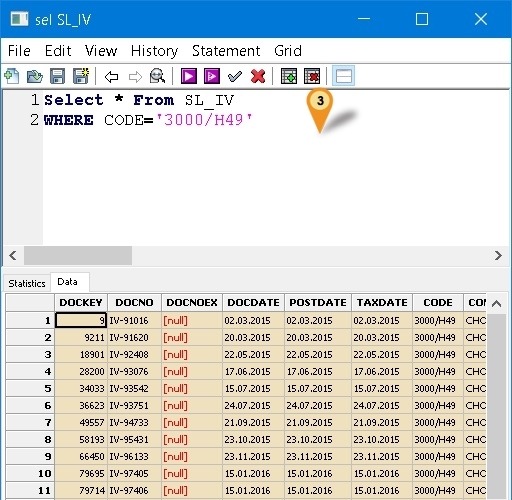
Task: Click DOCKEY cell 79714
Action: coord(81,490)
